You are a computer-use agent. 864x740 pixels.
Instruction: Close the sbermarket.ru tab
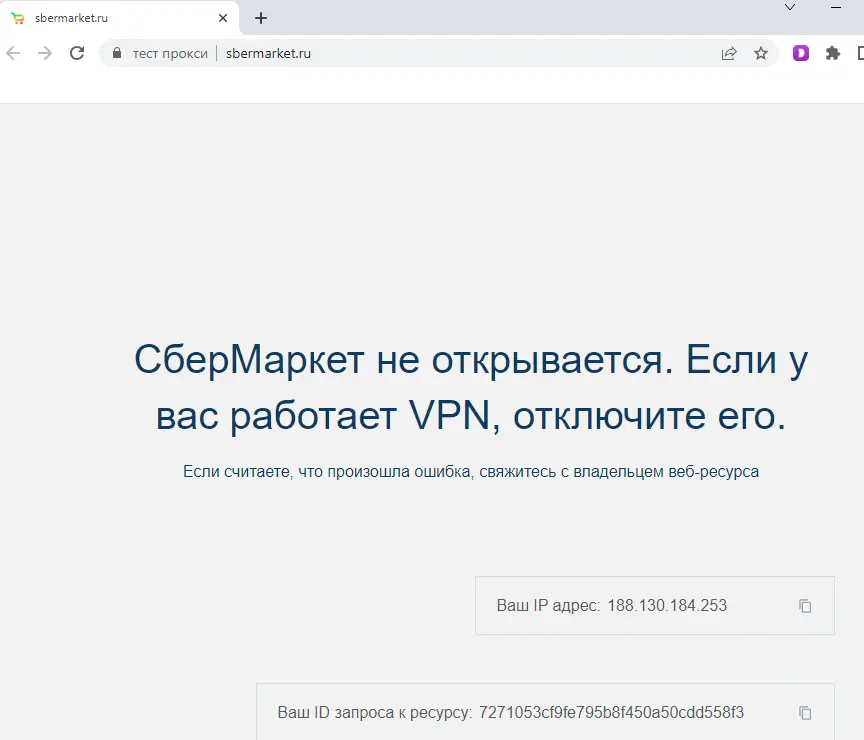pos(223,18)
